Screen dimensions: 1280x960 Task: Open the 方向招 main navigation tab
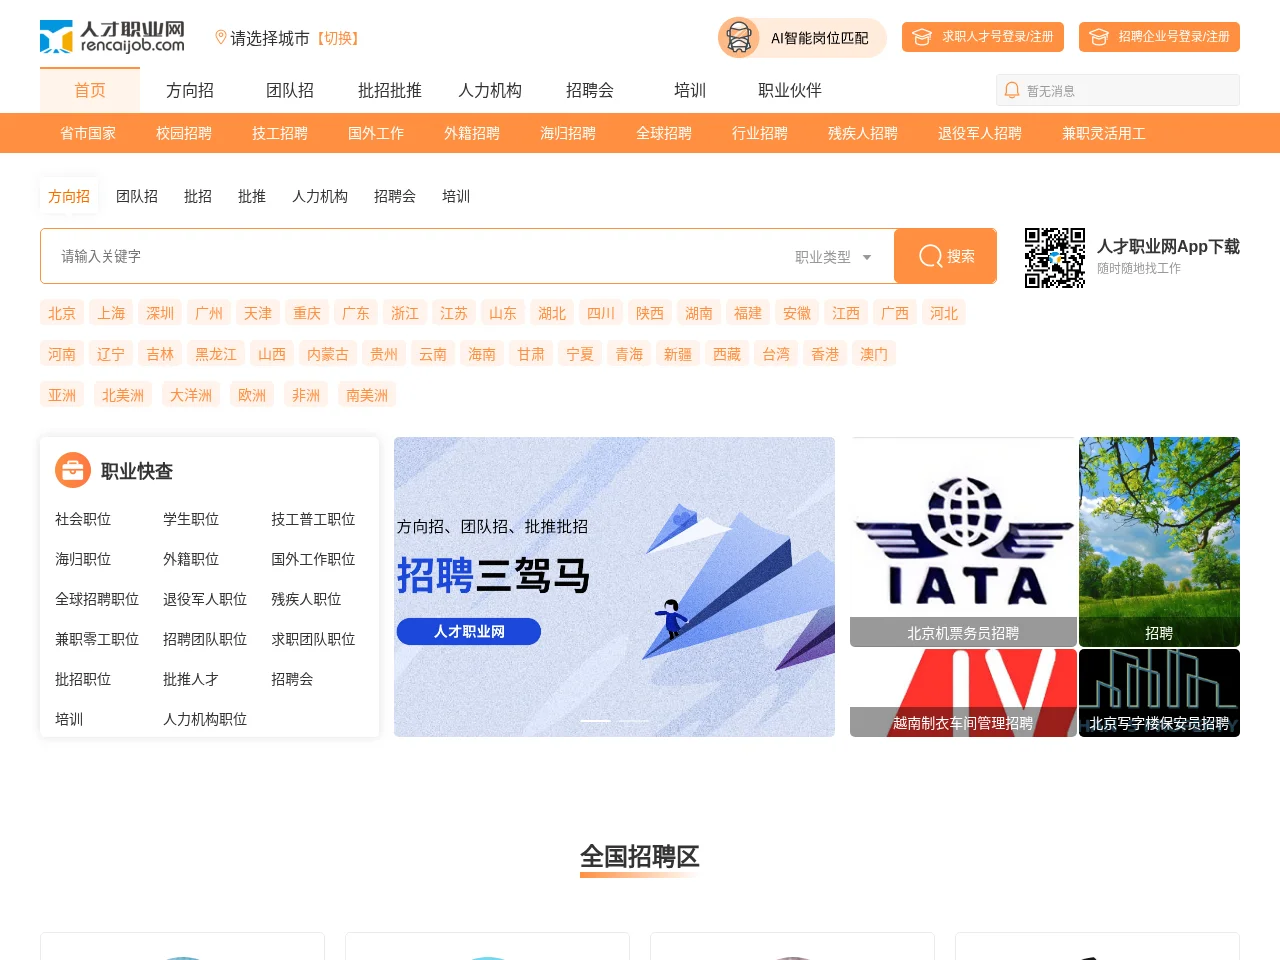190,90
